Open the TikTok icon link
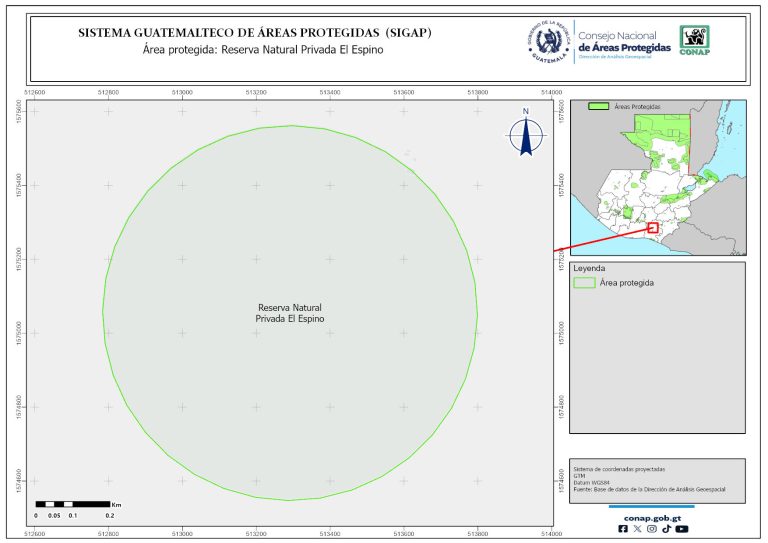768x543 pixels. click(x=666, y=529)
